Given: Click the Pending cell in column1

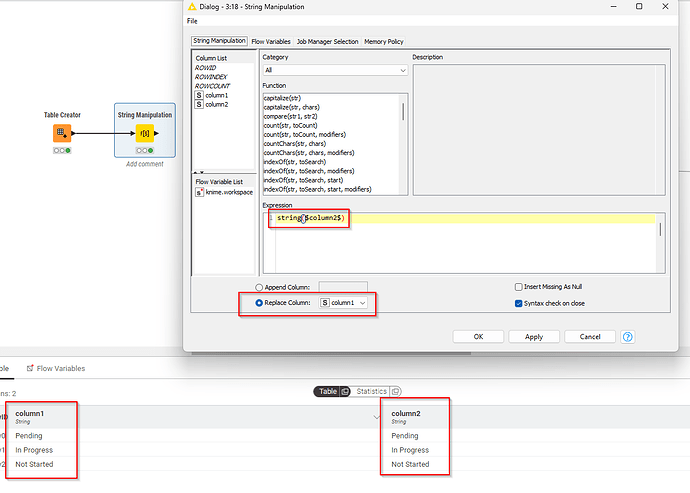Looking at the screenshot, I should pos(29,436).
